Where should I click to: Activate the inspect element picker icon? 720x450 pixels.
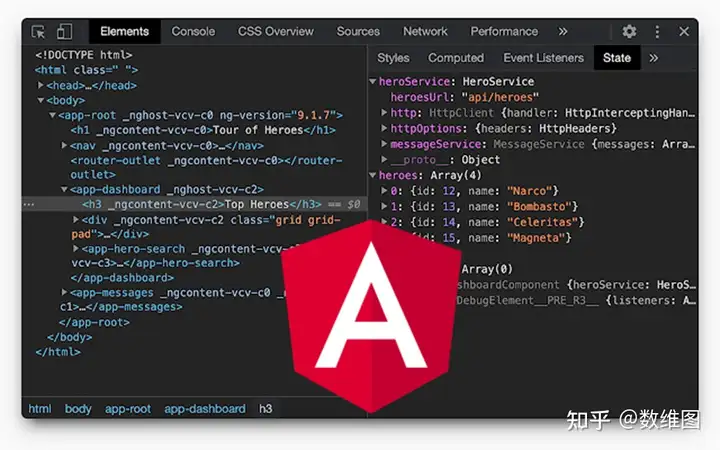click(x=38, y=32)
